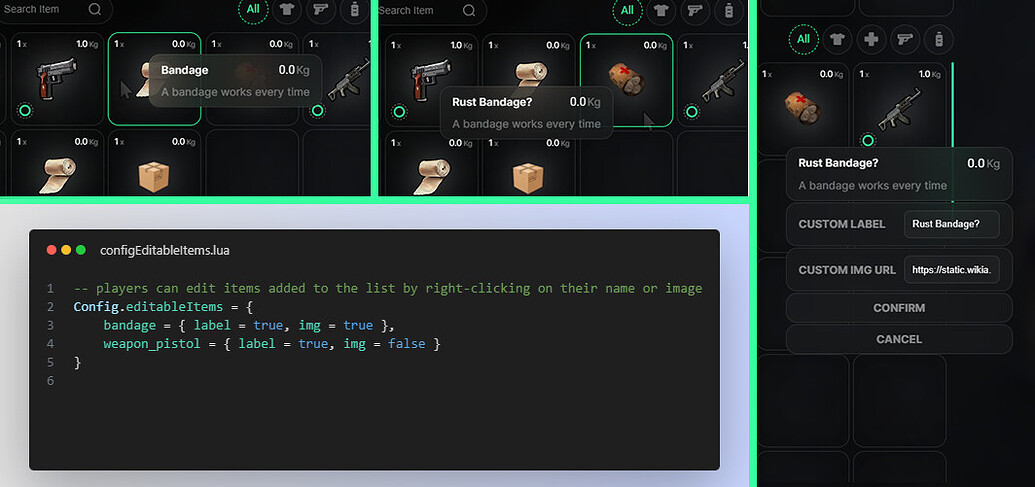This screenshot has width=1035, height=487.
Task: Click green ring under rifle, left inventory
Action: 317,110
